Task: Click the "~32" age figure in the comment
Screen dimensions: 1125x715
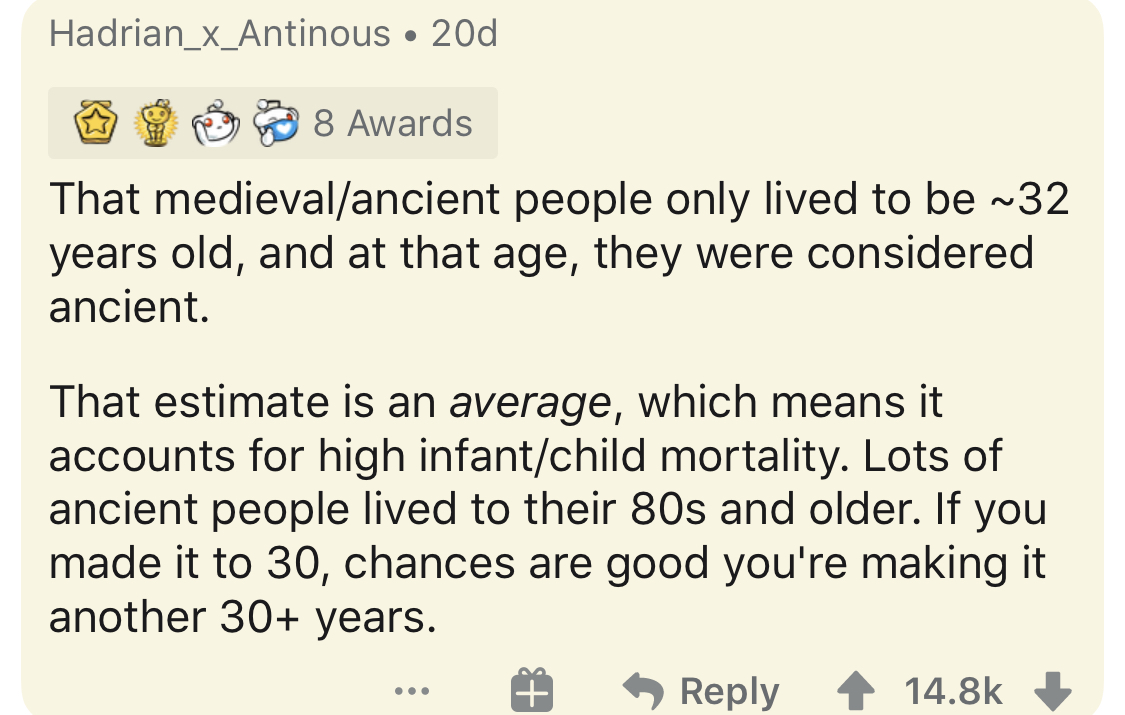Action: coord(1029,199)
